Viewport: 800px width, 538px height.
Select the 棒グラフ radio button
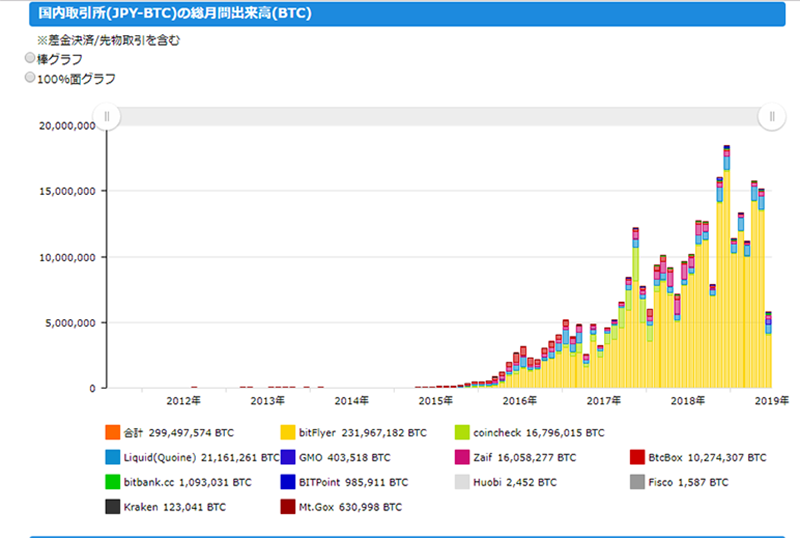tap(30, 58)
